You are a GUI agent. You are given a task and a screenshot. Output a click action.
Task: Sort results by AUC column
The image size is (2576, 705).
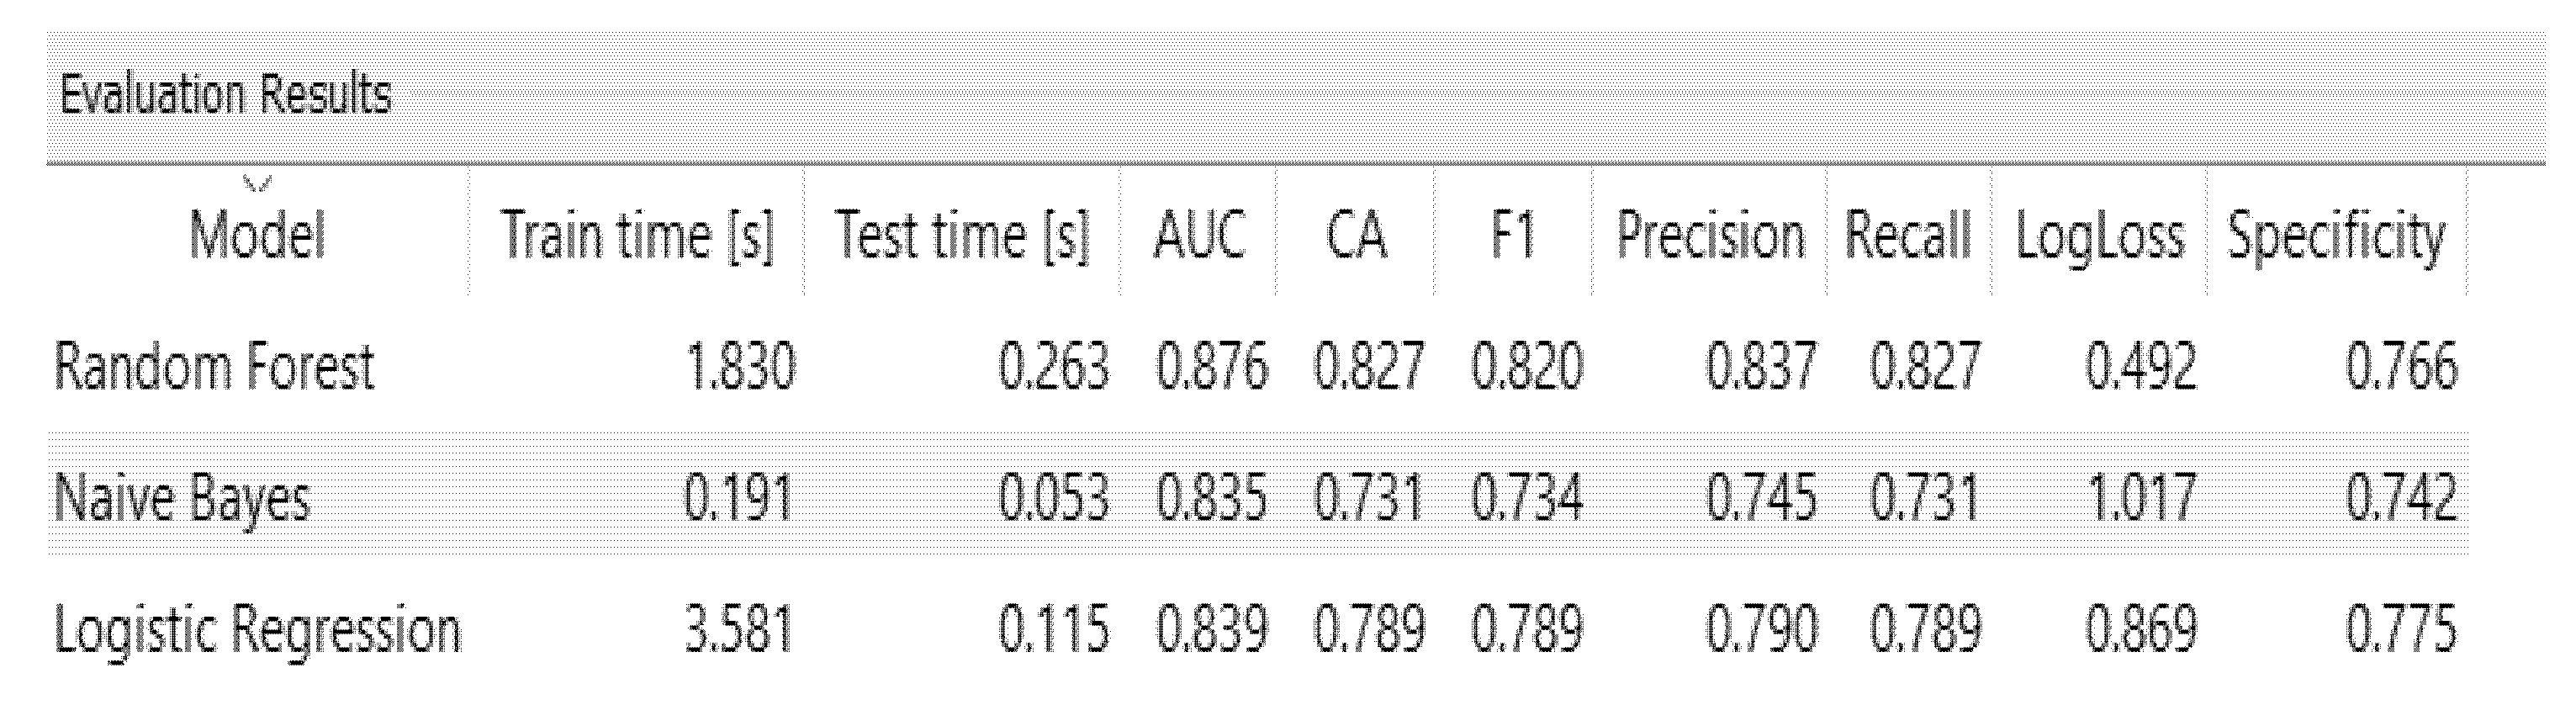(x=1199, y=237)
